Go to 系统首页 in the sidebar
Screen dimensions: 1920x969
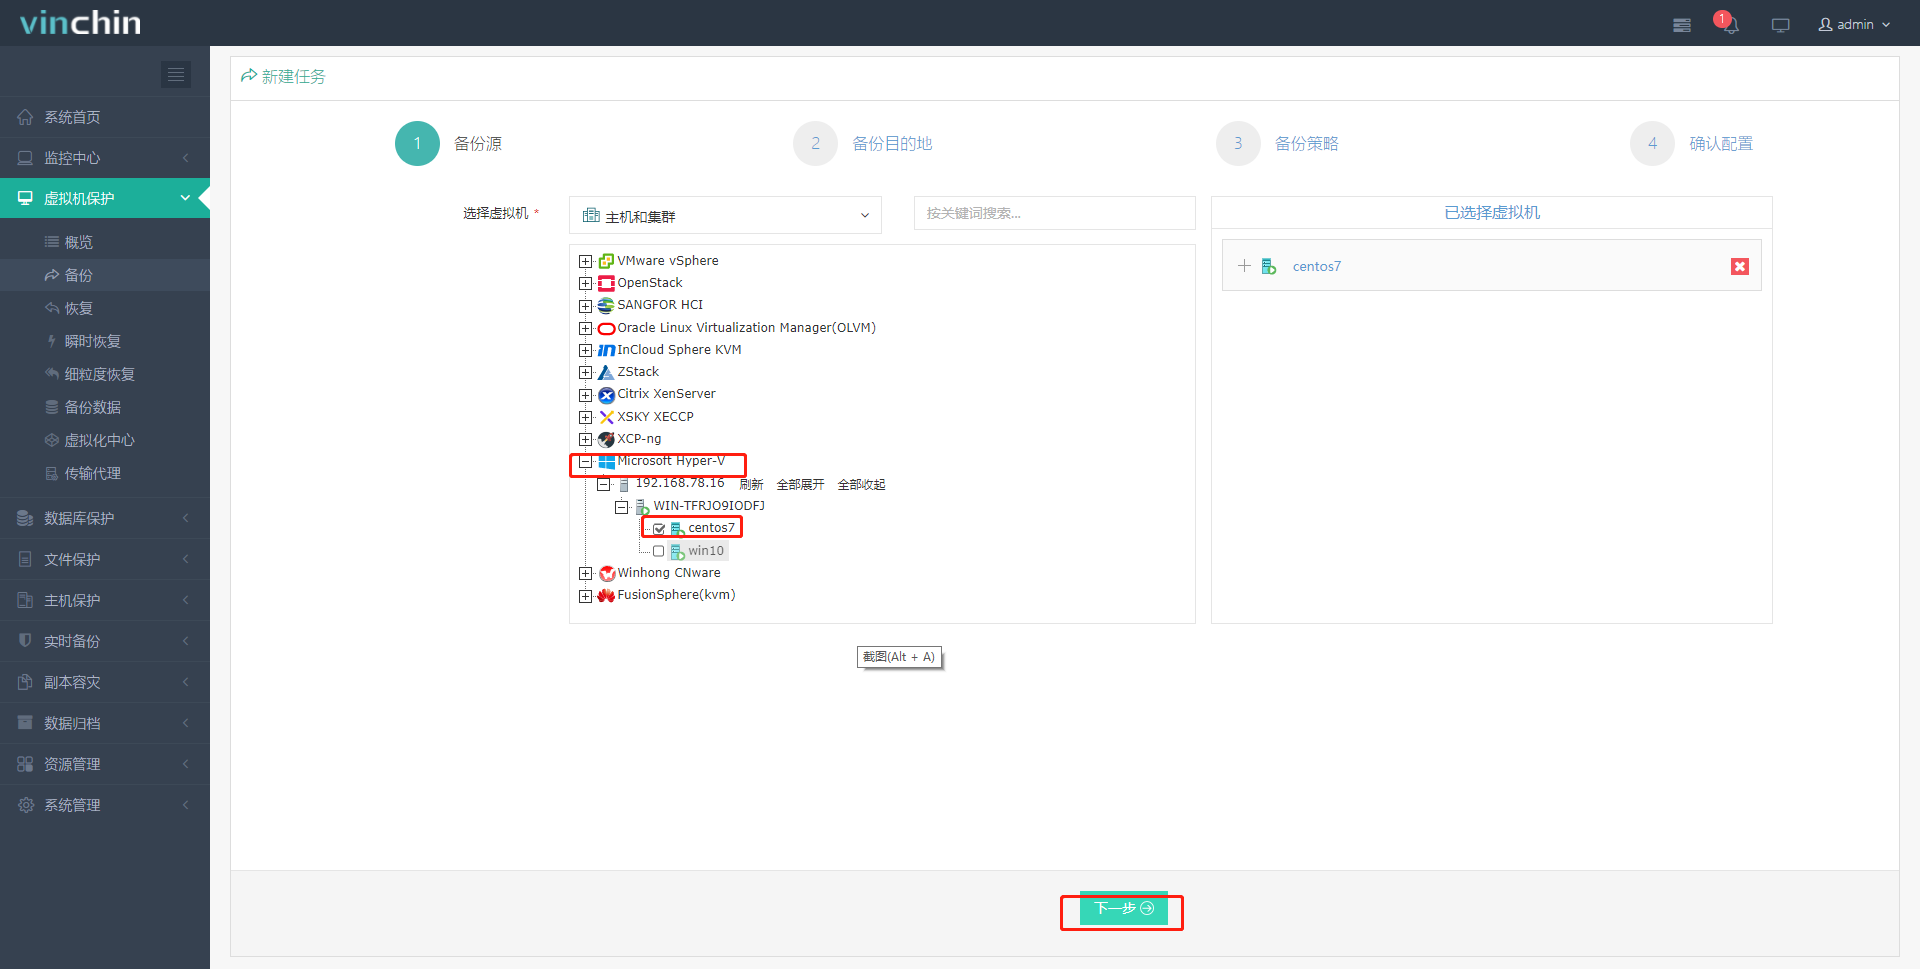(105, 117)
